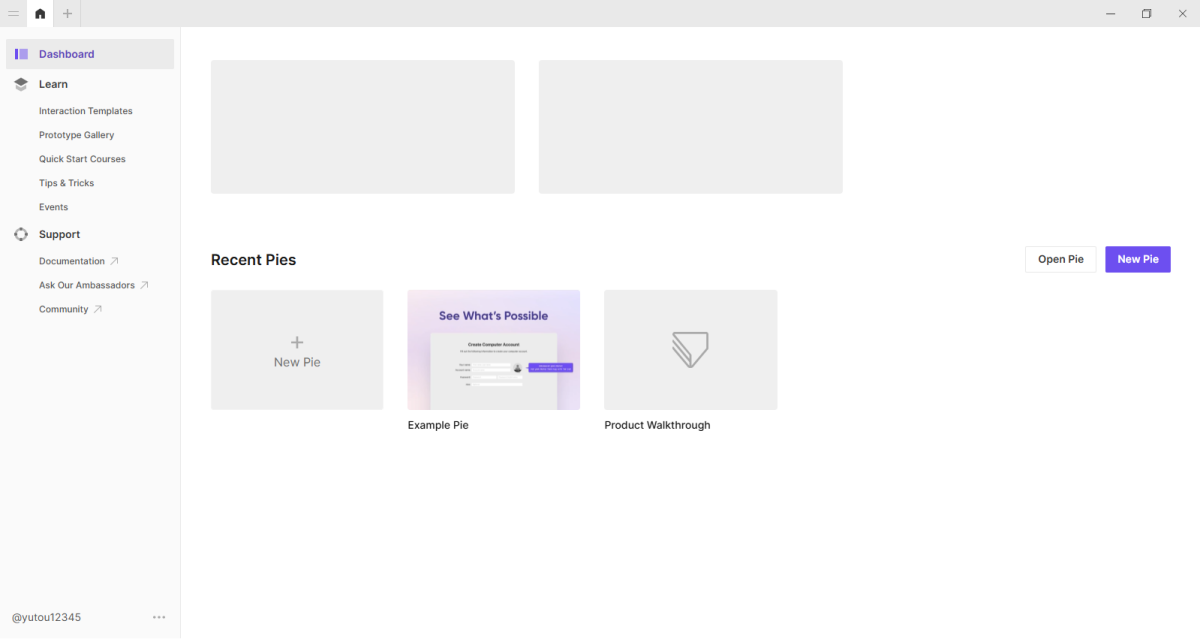This screenshot has width=1200, height=639.
Task: Open a new tab with plus icon
Action: [67, 13]
